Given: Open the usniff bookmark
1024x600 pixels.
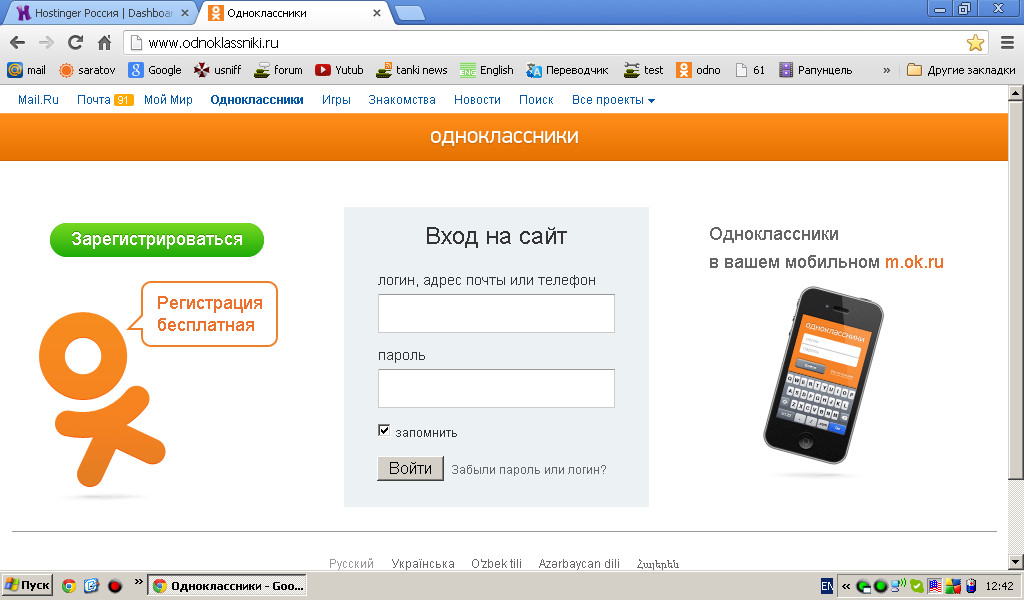Looking at the screenshot, I should coord(217,70).
